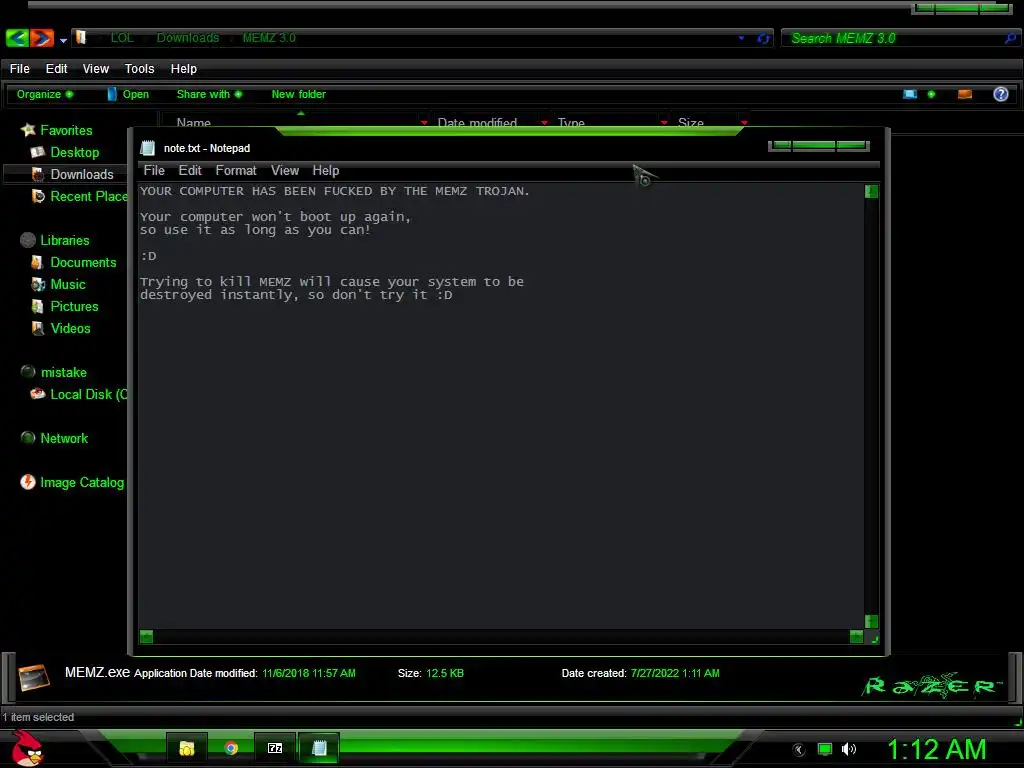The image size is (1024, 768).
Task: Click Notepad vertical scrollbar down arrow
Action: (871, 621)
